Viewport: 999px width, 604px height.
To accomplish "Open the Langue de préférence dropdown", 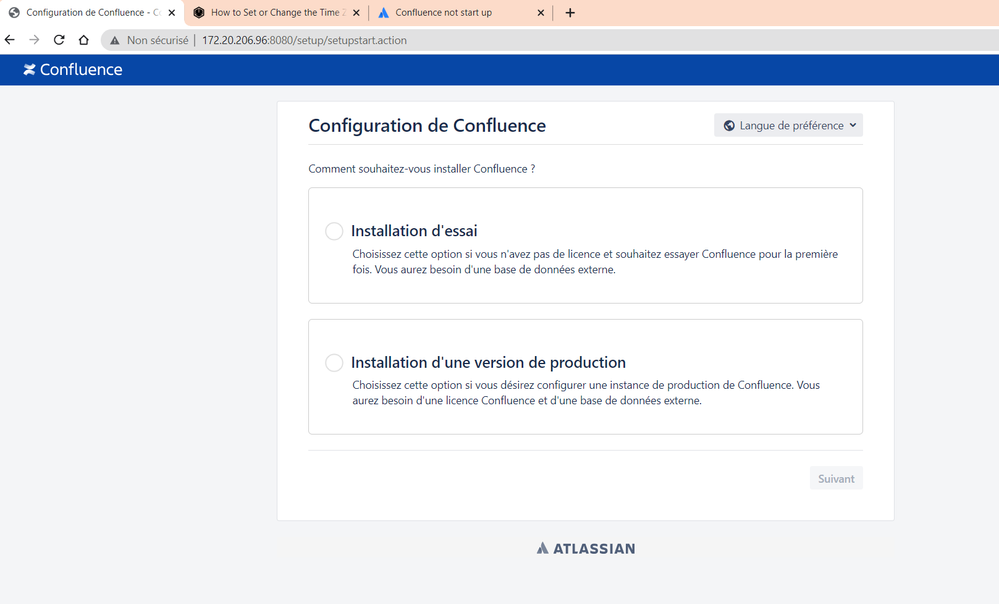I will pos(789,126).
